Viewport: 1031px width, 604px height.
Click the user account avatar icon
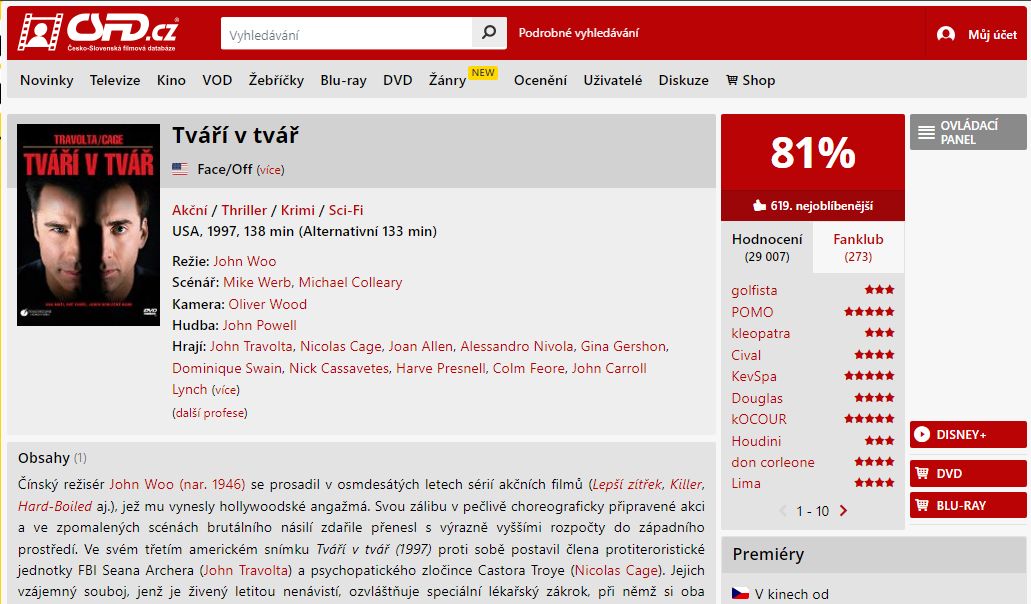point(946,34)
